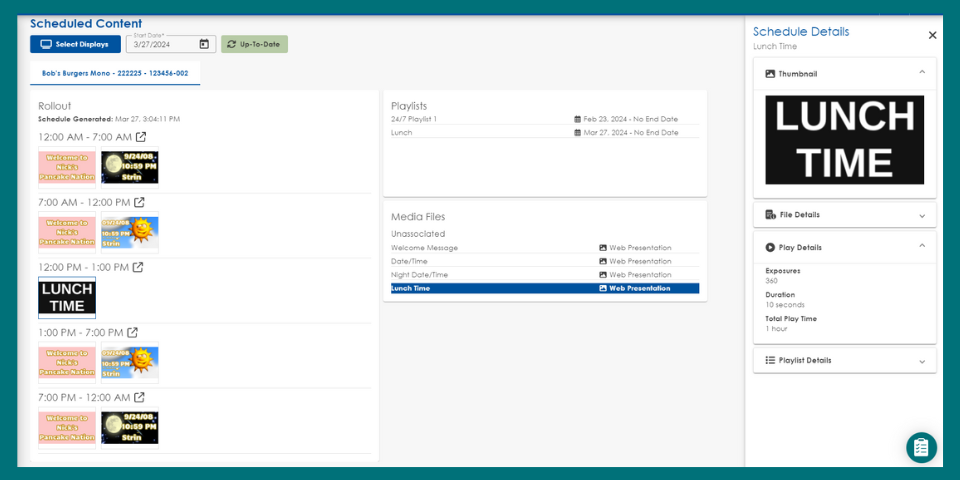This screenshot has width=960, height=480.
Task: Click the calendar icon in Start Date field
Action: pyautogui.click(x=204, y=44)
